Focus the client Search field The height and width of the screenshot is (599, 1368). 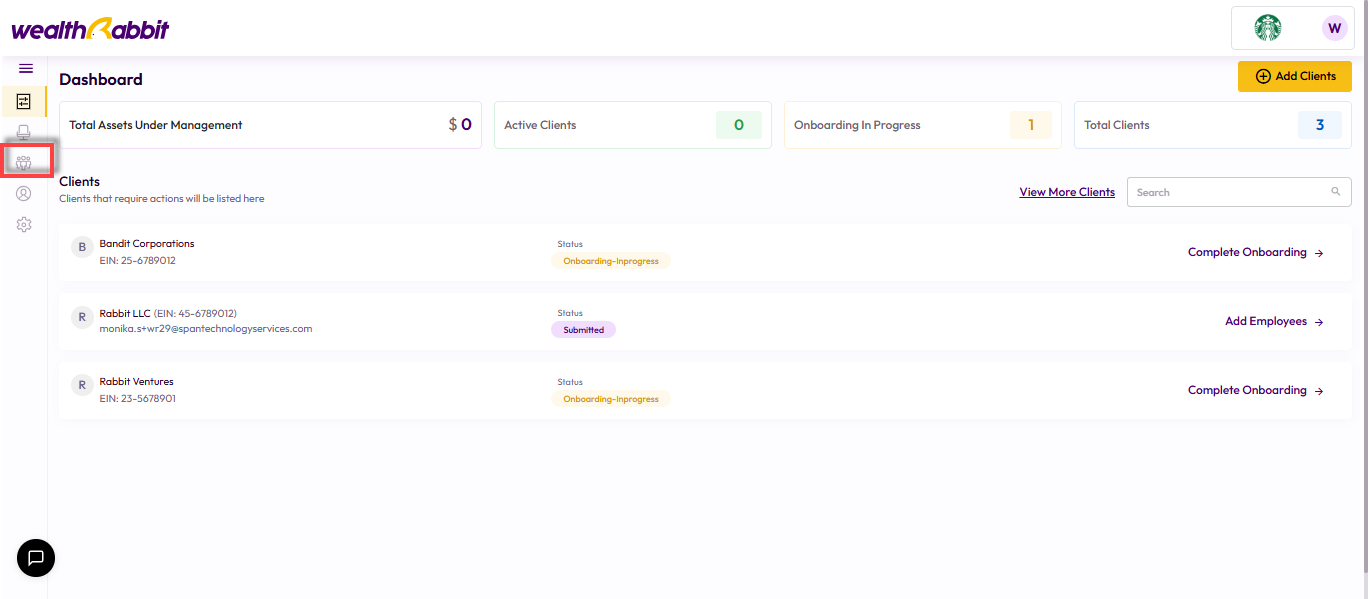(1239, 192)
